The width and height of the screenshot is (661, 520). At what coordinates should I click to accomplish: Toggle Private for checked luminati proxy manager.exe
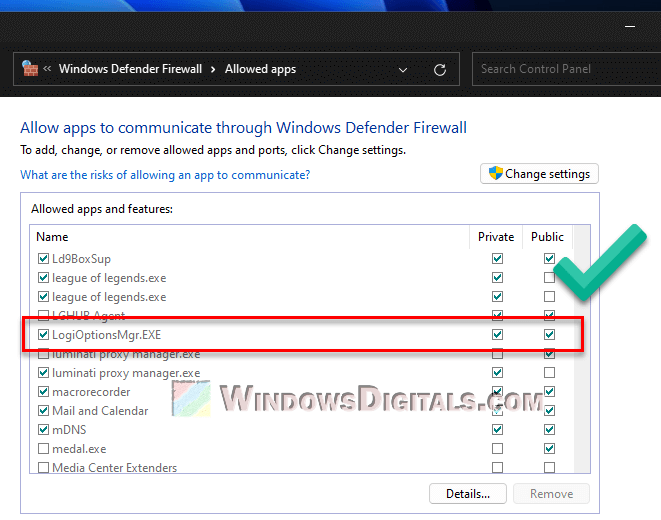click(497, 373)
